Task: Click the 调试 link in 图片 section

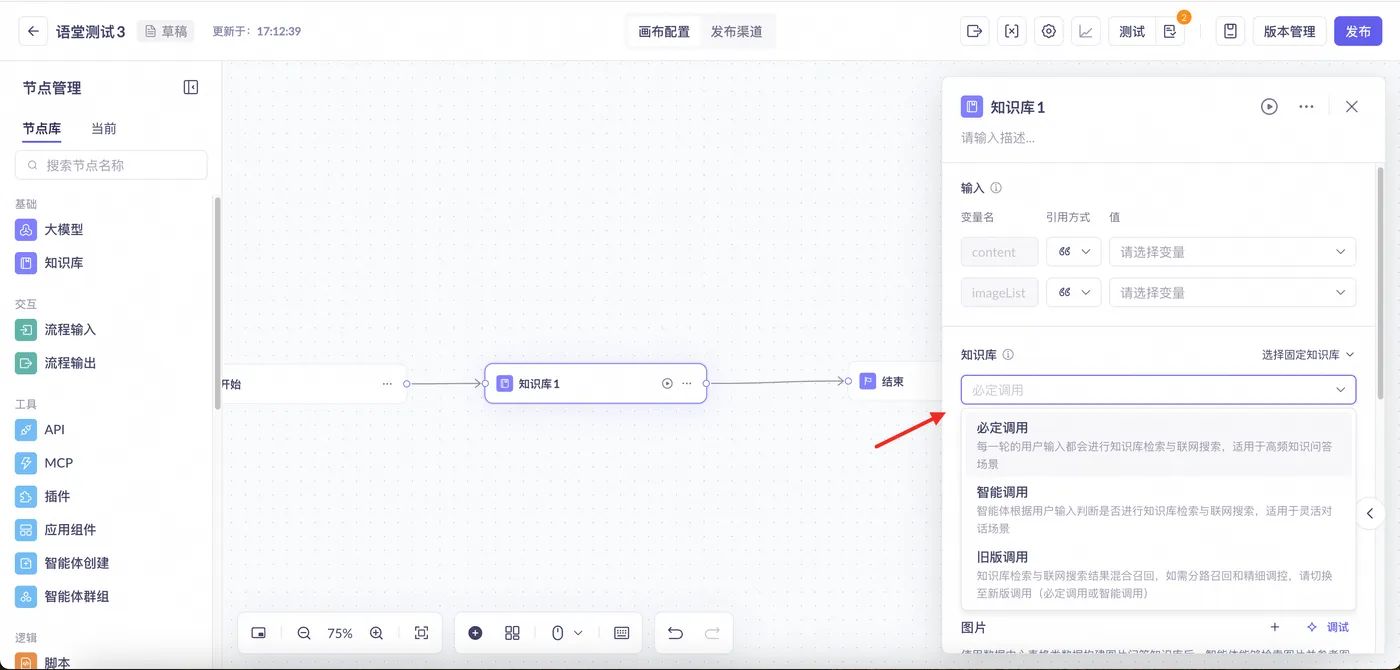Action: click(1328, 627)
